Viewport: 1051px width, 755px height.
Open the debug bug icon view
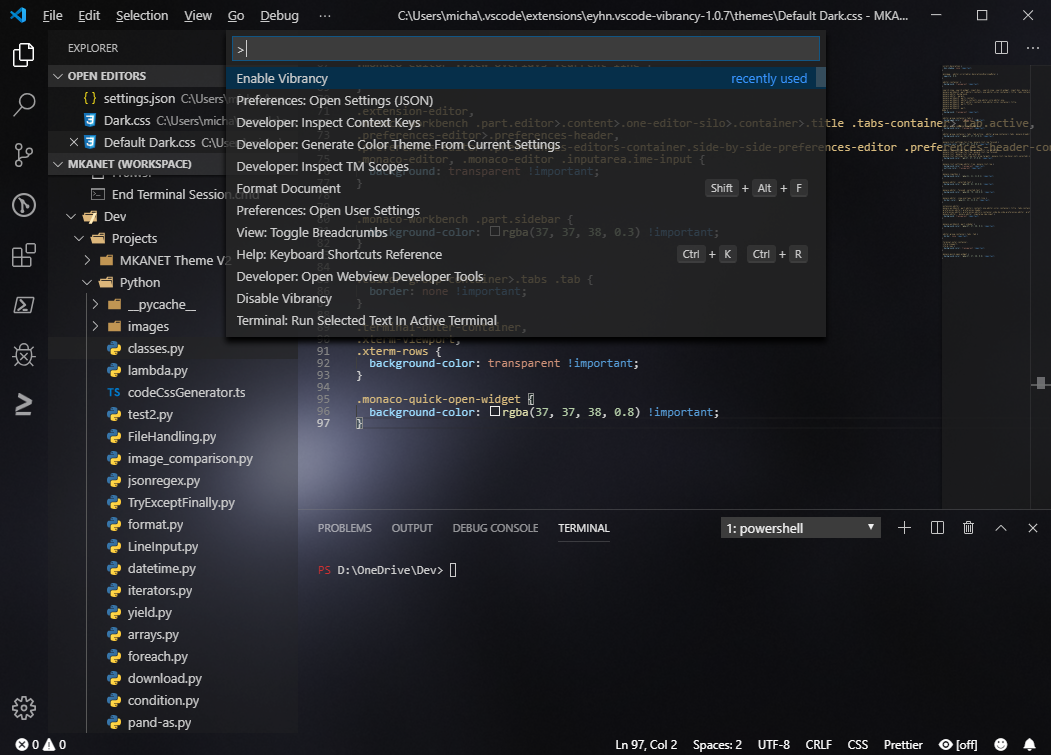click(x=23, y=355)
